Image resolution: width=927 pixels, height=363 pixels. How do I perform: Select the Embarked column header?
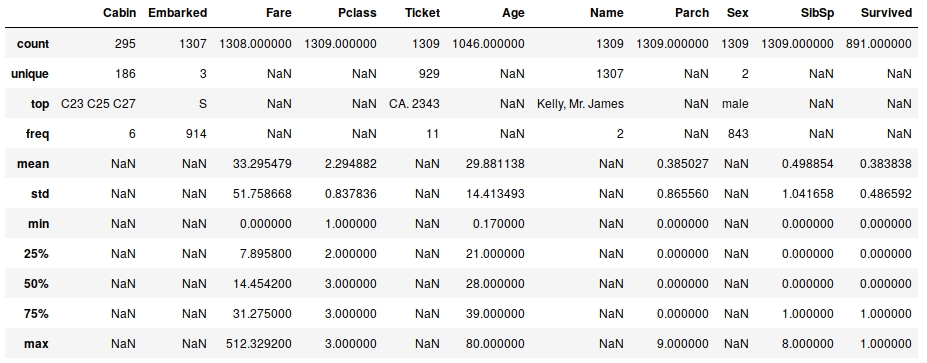click(177, 13)
